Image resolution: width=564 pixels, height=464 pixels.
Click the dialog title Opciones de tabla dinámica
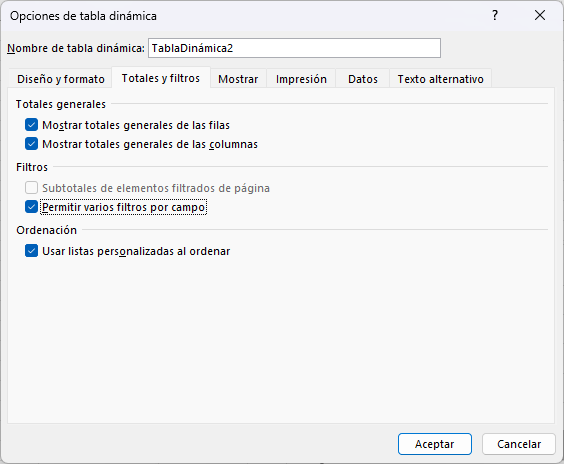[x=83, y=16]
